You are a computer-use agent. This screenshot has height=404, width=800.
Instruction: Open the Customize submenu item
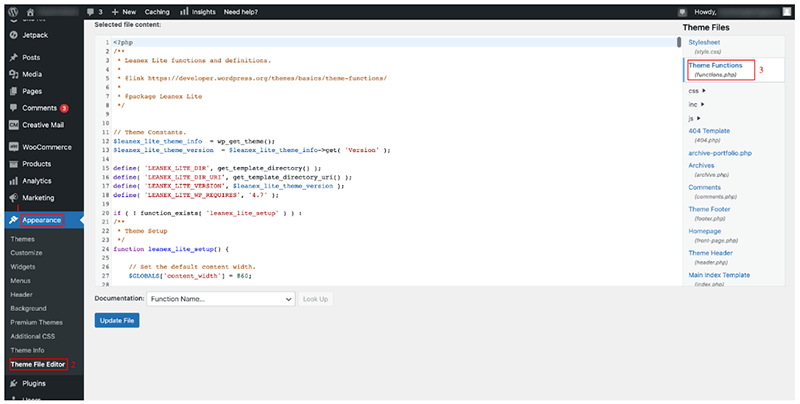[x=27, y=253]
